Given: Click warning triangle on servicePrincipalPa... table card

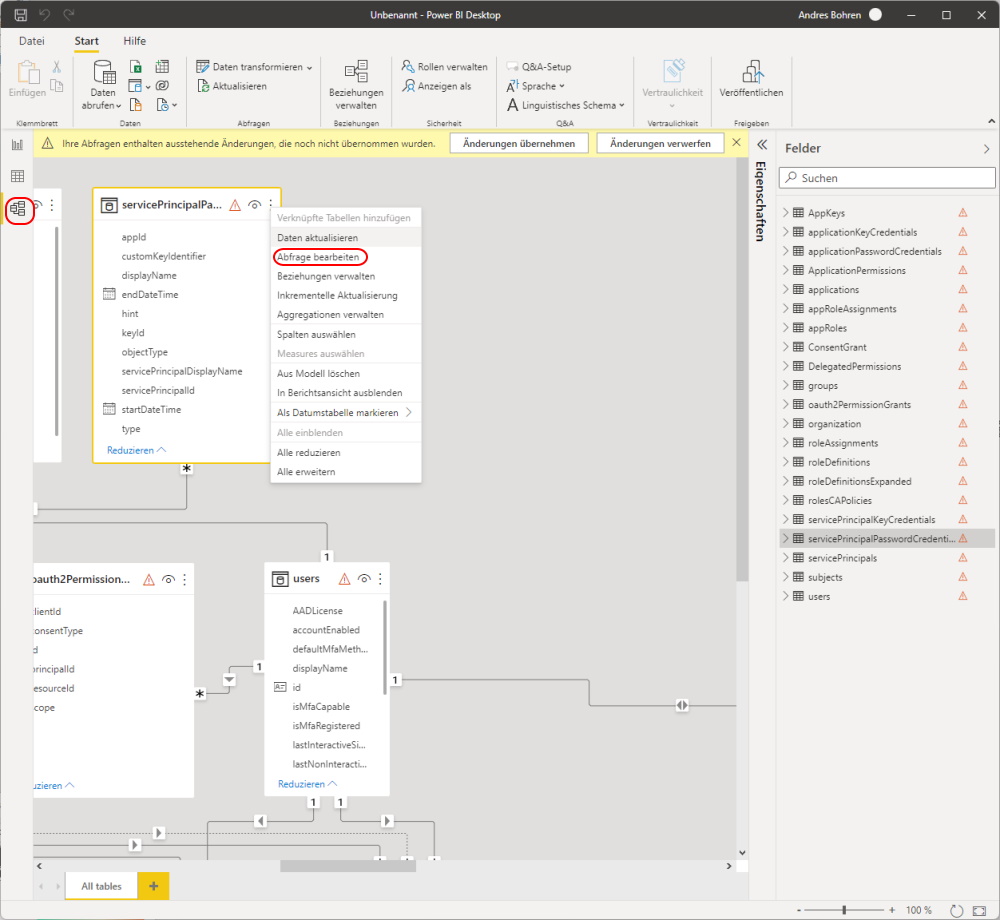Looking at the screenshot, I should [235, 205].
